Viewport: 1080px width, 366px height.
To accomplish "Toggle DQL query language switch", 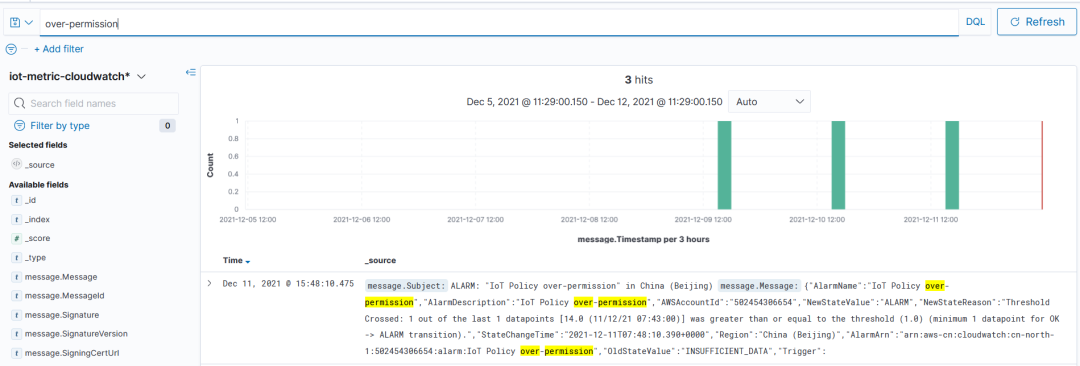I will (x=975, y=22).
